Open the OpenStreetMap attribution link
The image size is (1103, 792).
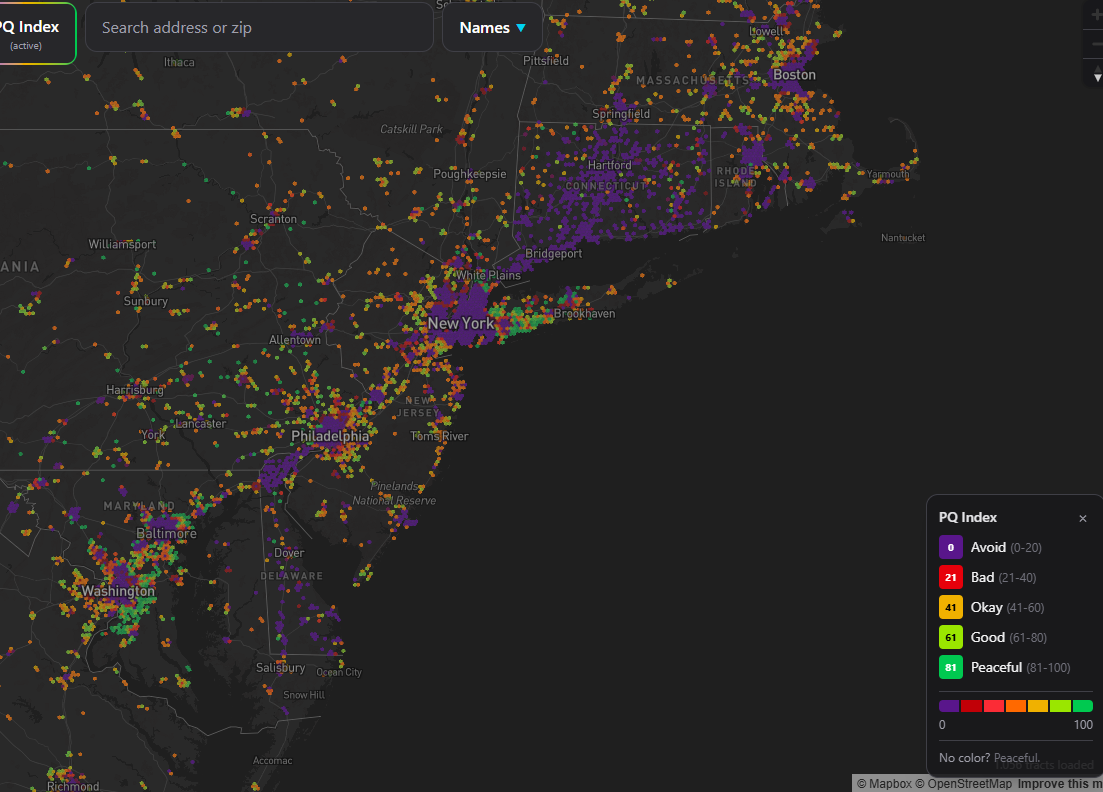click(x=963, y=784)
